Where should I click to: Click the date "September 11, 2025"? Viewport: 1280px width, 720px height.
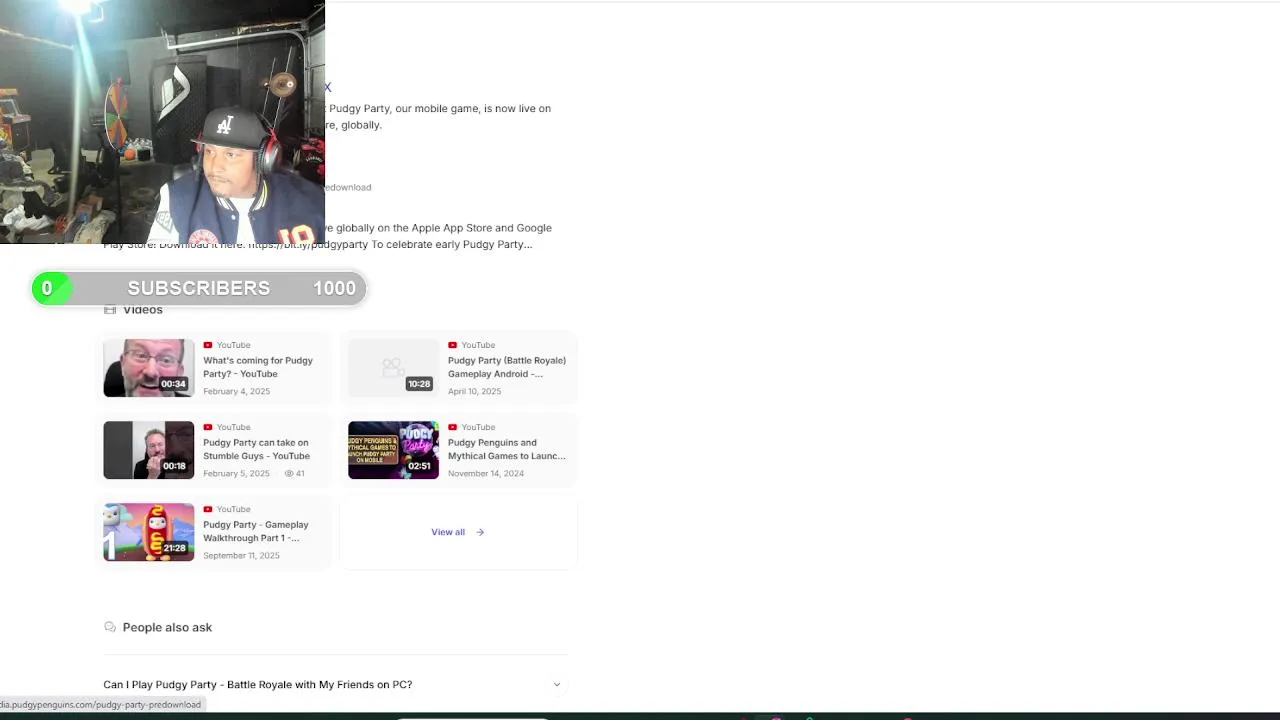241,555
